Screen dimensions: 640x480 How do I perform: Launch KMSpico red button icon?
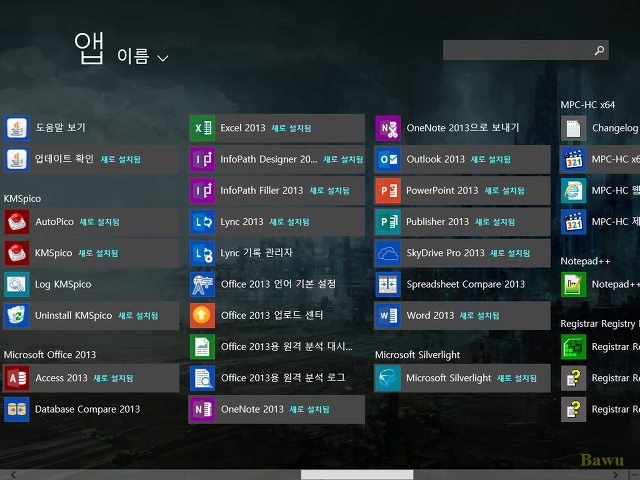tap(17, 253)
